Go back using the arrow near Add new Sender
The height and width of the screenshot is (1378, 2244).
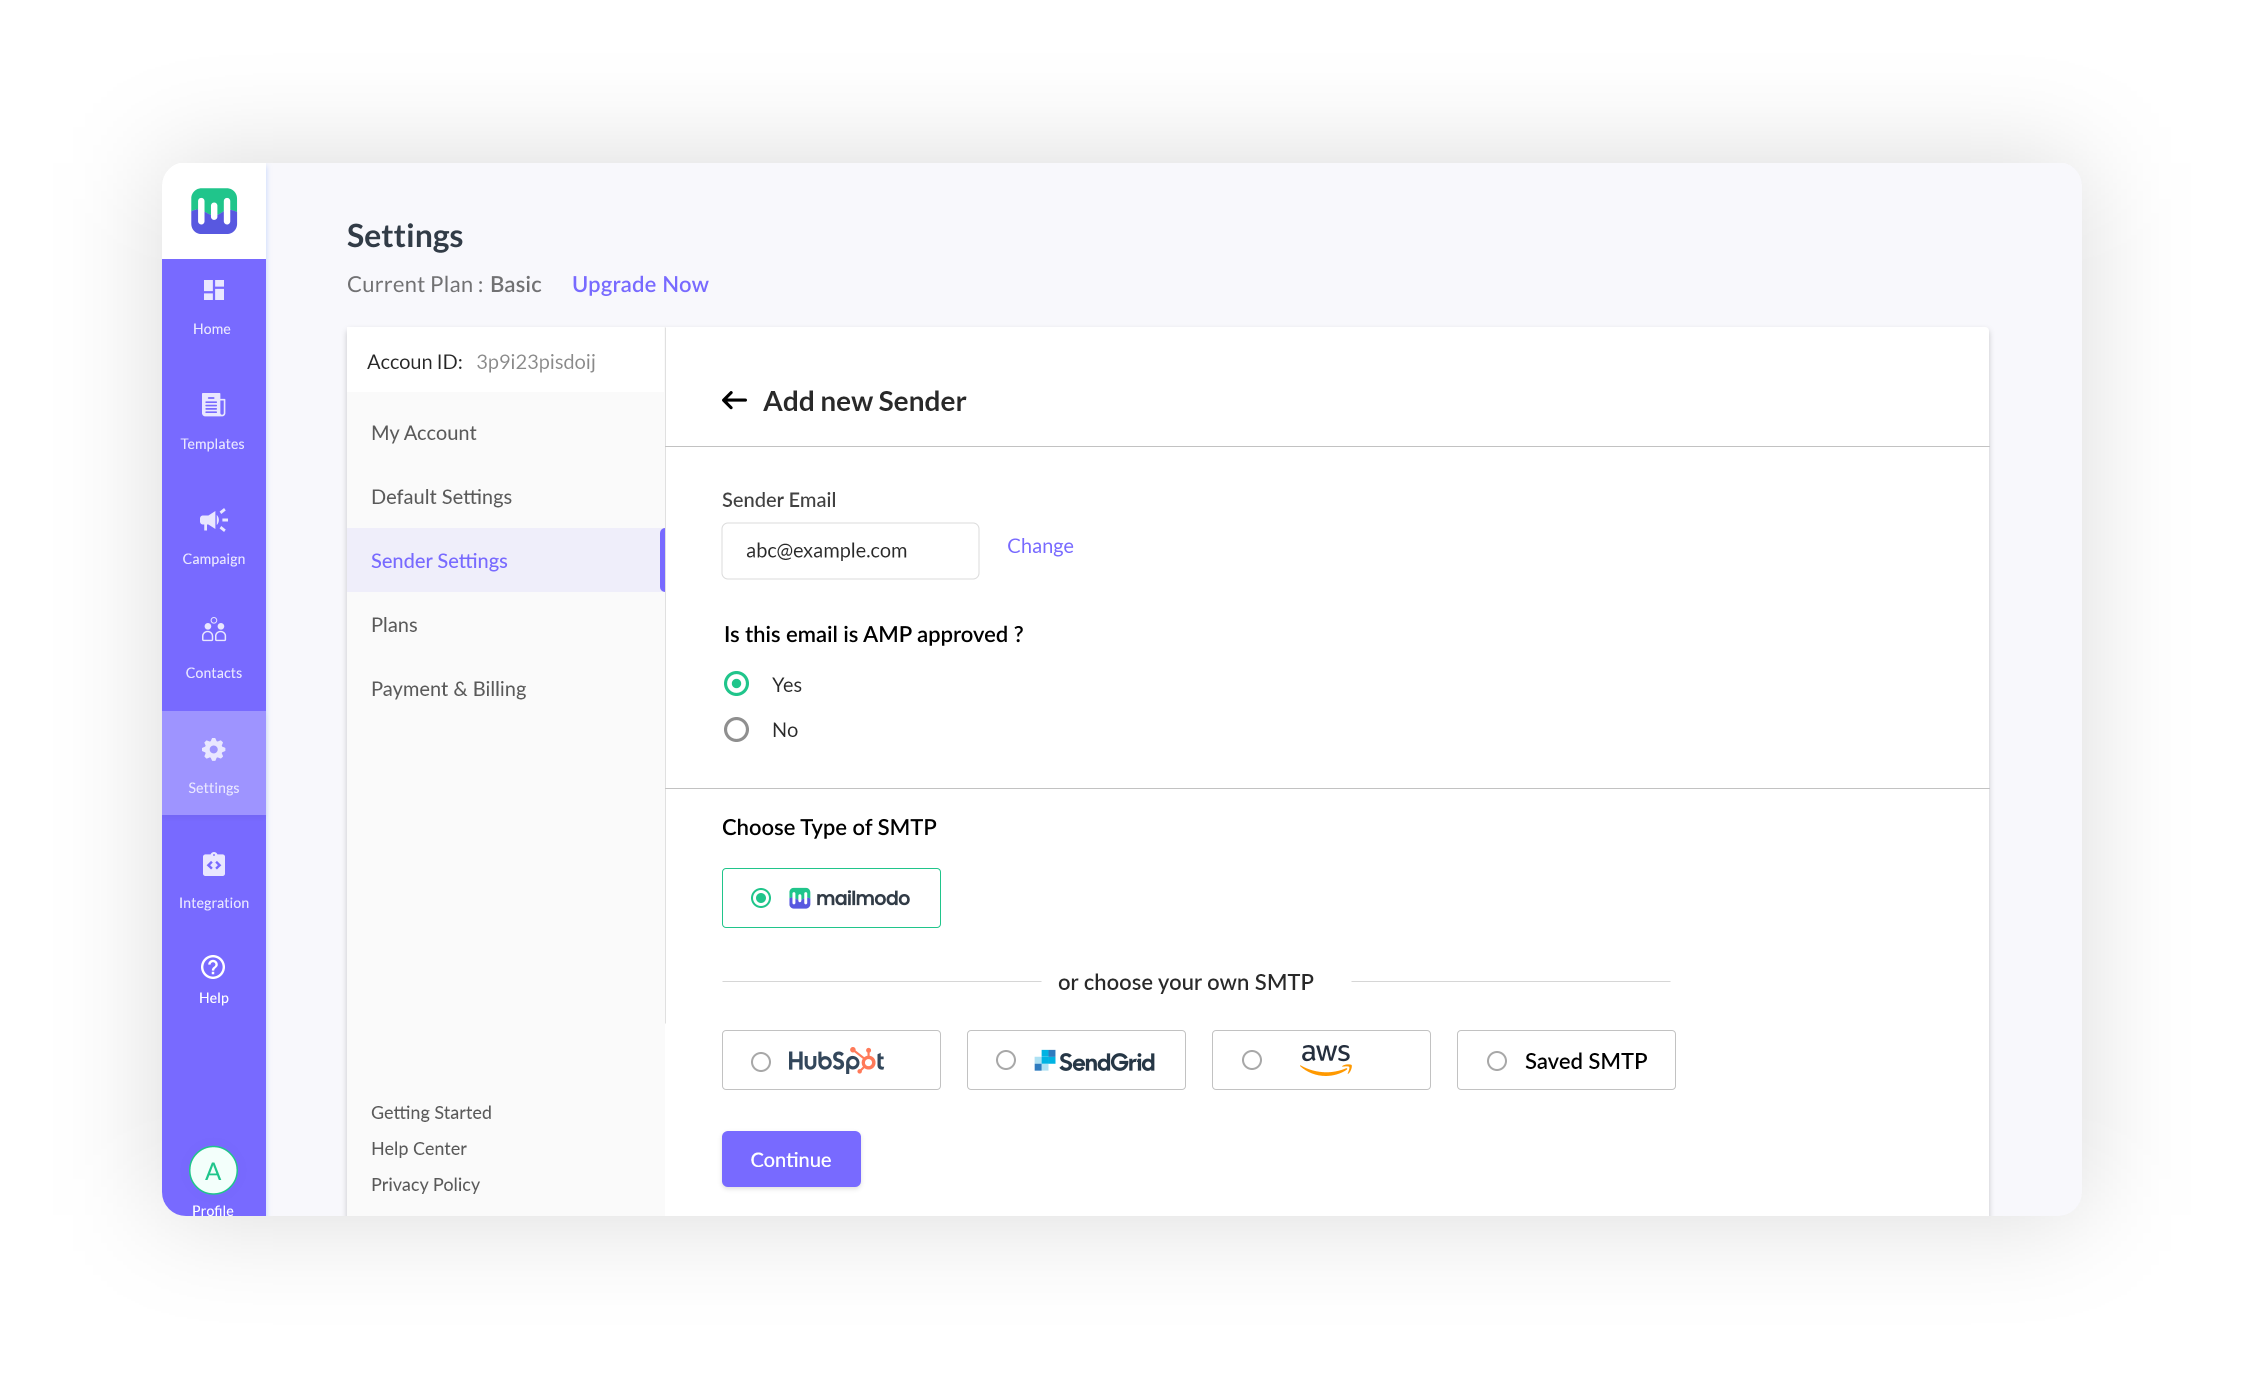pyautogui.click(x=734, y=400)
